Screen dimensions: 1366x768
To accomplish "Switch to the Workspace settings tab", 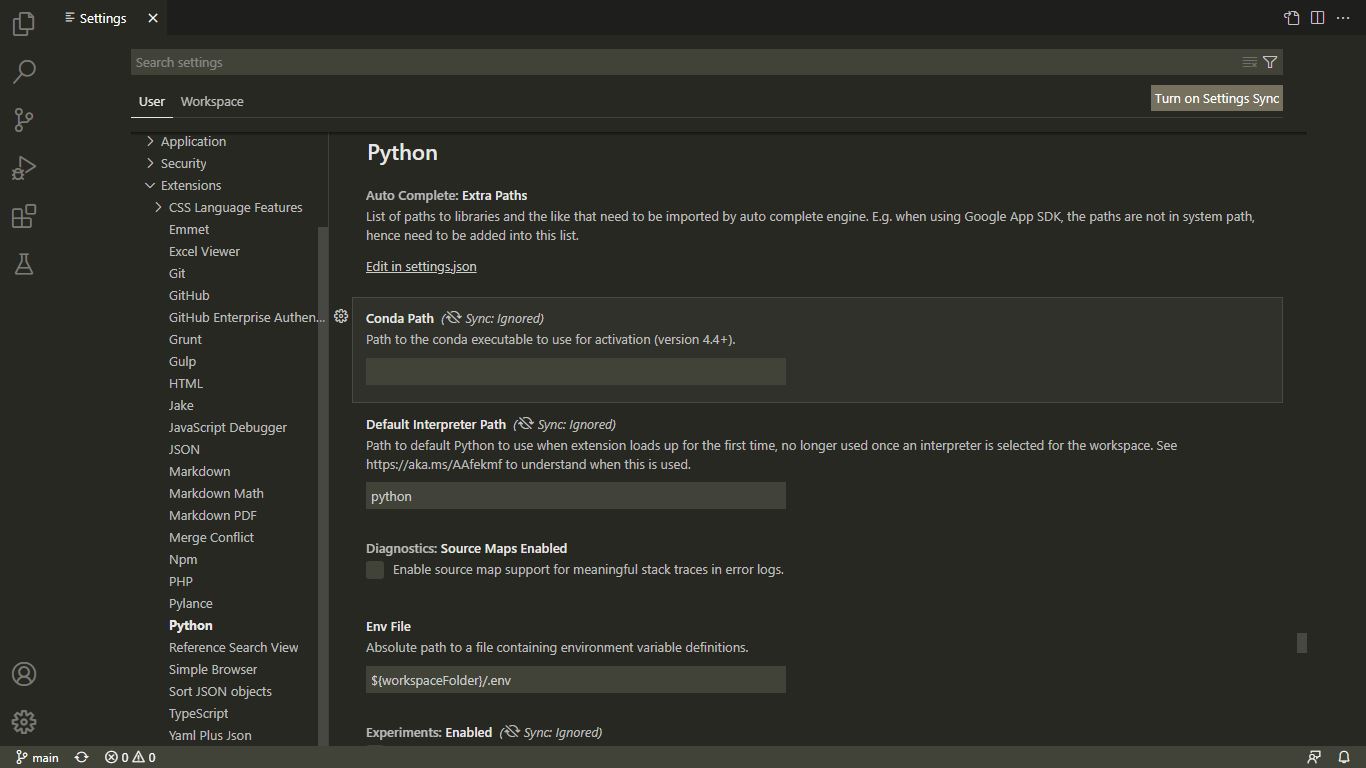I will click(211, 101).
